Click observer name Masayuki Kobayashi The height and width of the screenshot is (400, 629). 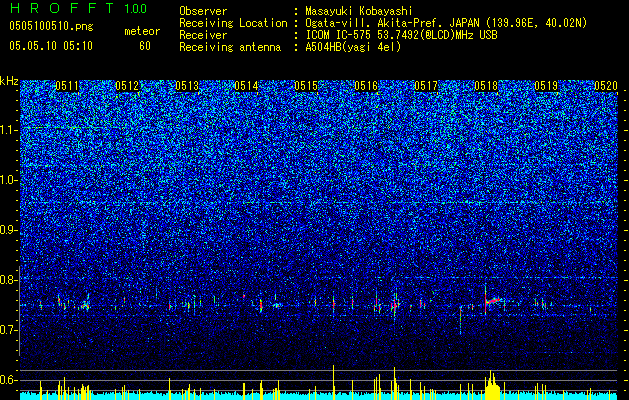358,11
